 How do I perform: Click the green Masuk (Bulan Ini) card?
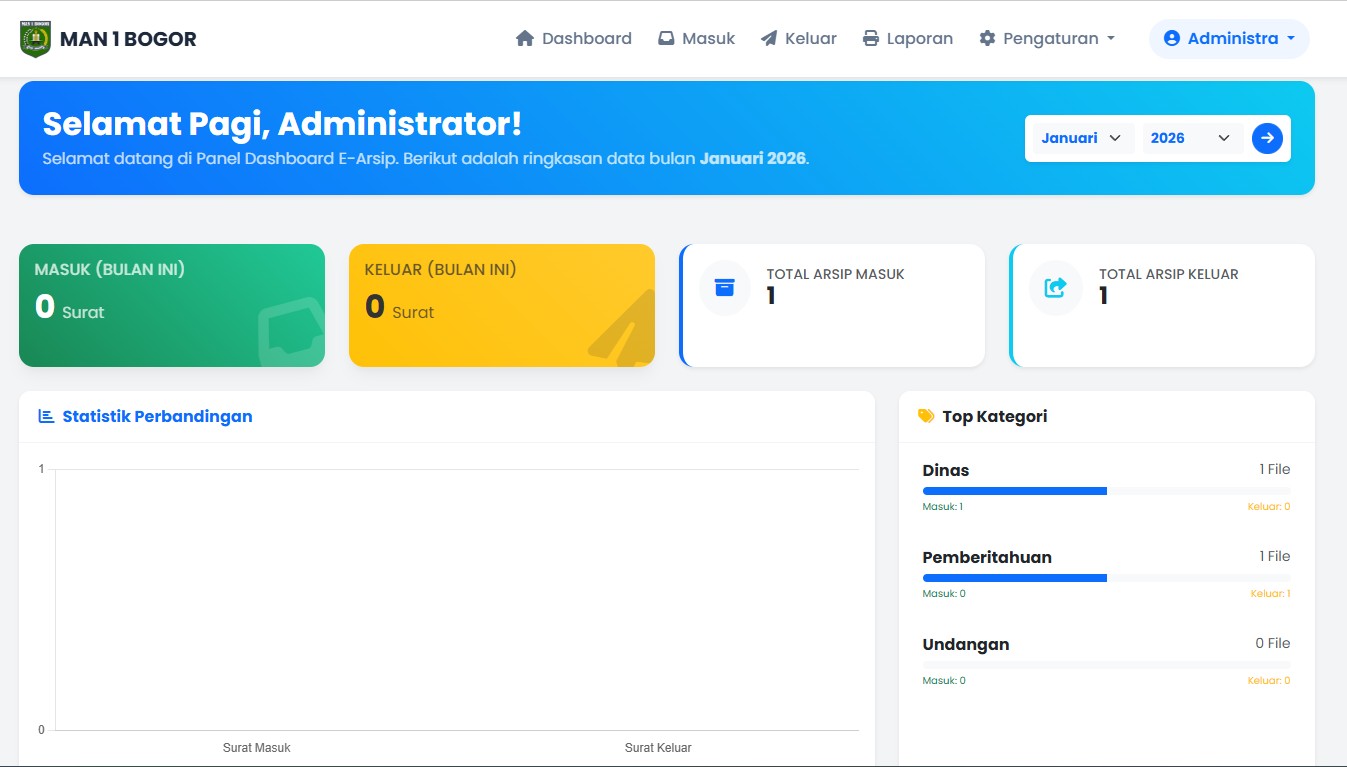pos(171,305)
